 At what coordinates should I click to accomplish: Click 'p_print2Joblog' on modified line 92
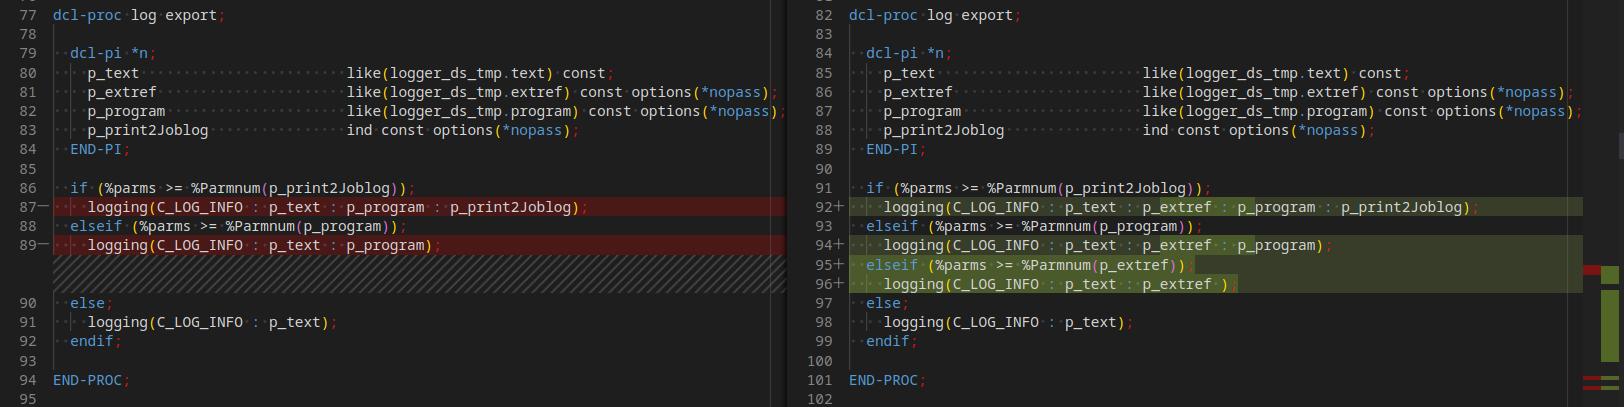tap(1401, 207)
